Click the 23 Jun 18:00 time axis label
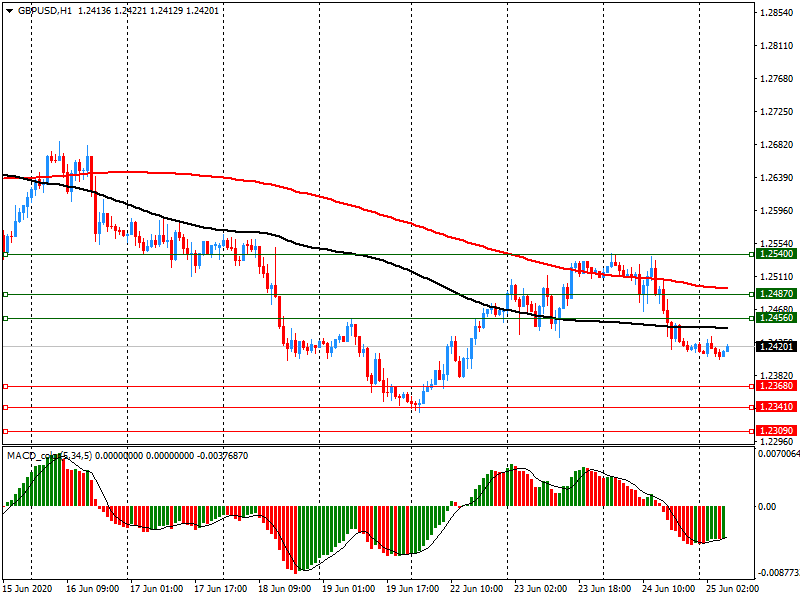Screen dimensions: 800x600 605,589
